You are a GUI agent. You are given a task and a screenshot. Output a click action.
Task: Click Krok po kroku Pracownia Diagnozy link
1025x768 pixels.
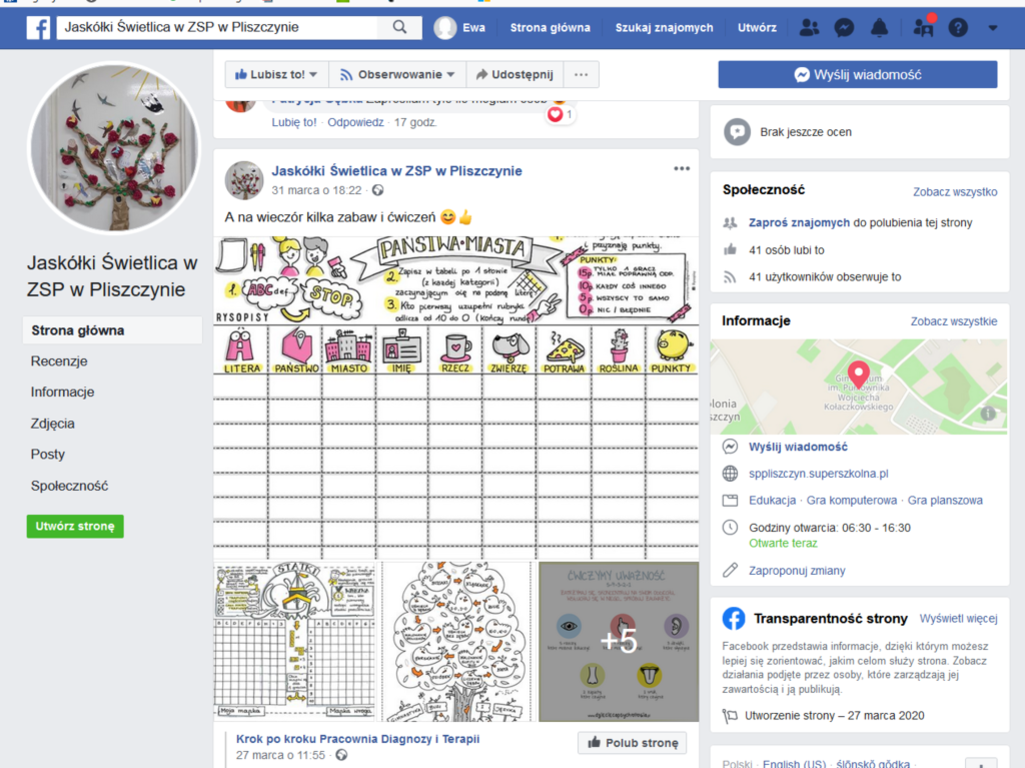pyautogui.click(x=358, y=739)
